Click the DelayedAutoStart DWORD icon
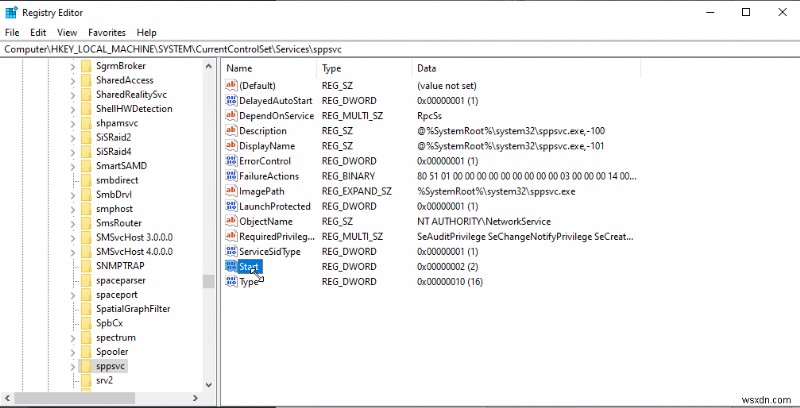The width and height of the screenshot is (800, 408). (x=231, y=100)
